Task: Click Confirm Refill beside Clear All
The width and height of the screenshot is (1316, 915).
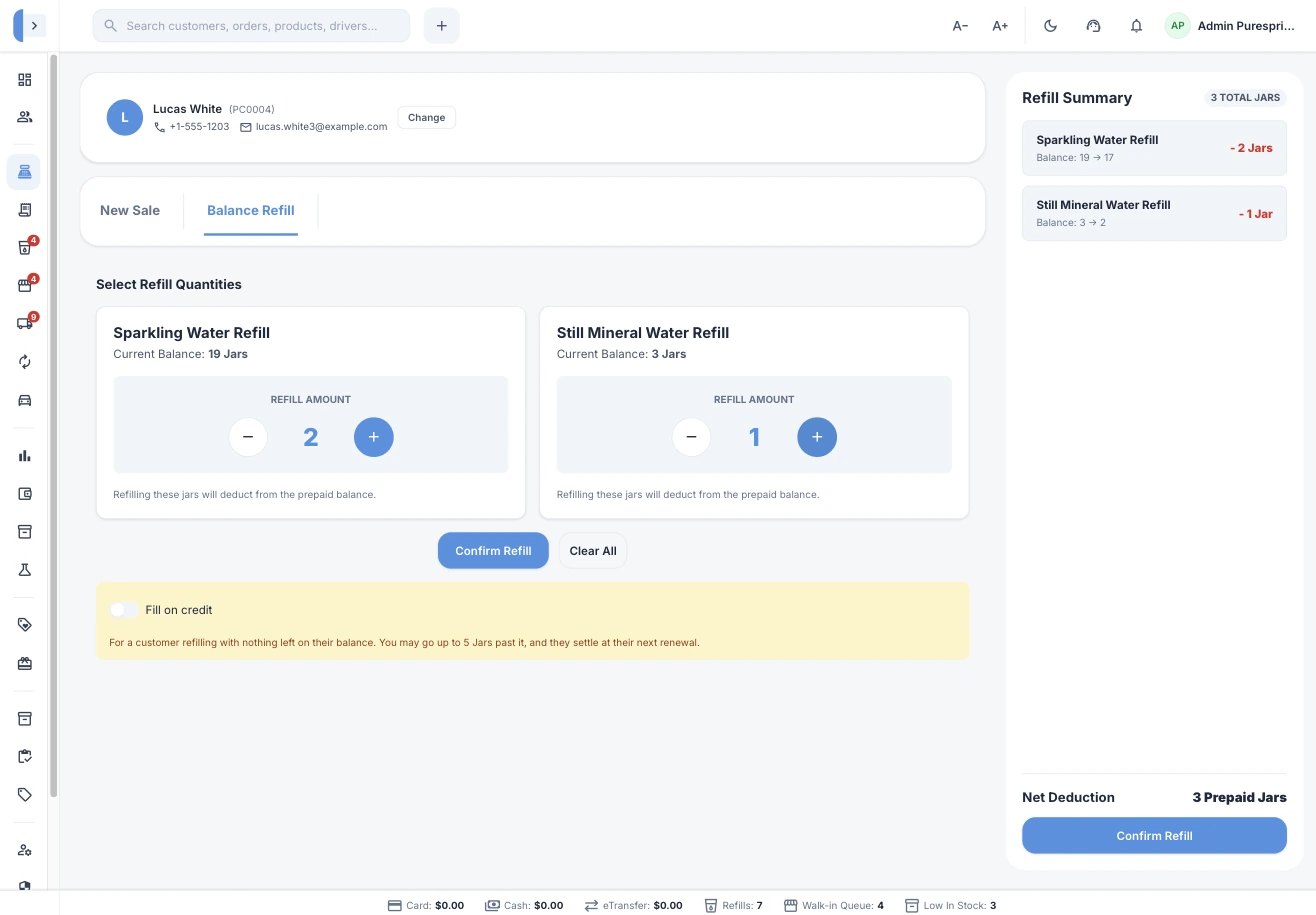Action: (493, 551)
